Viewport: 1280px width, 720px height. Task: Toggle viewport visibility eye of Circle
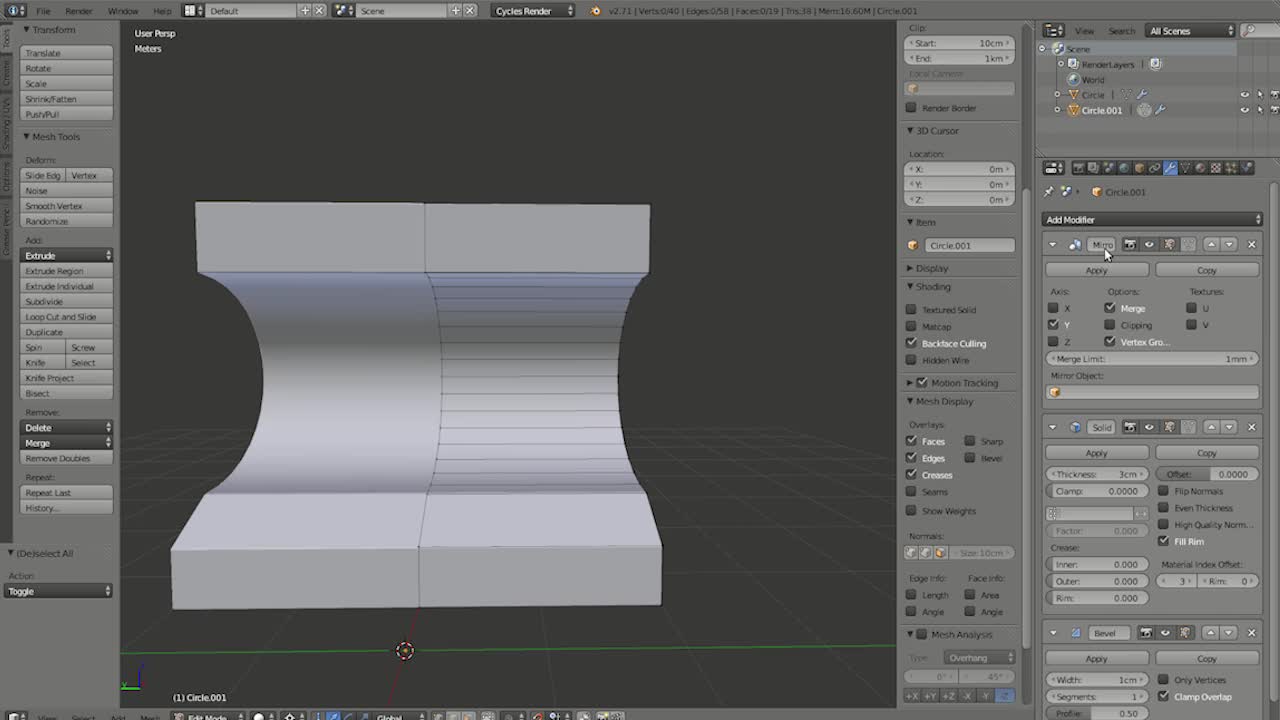[1245, 95]
